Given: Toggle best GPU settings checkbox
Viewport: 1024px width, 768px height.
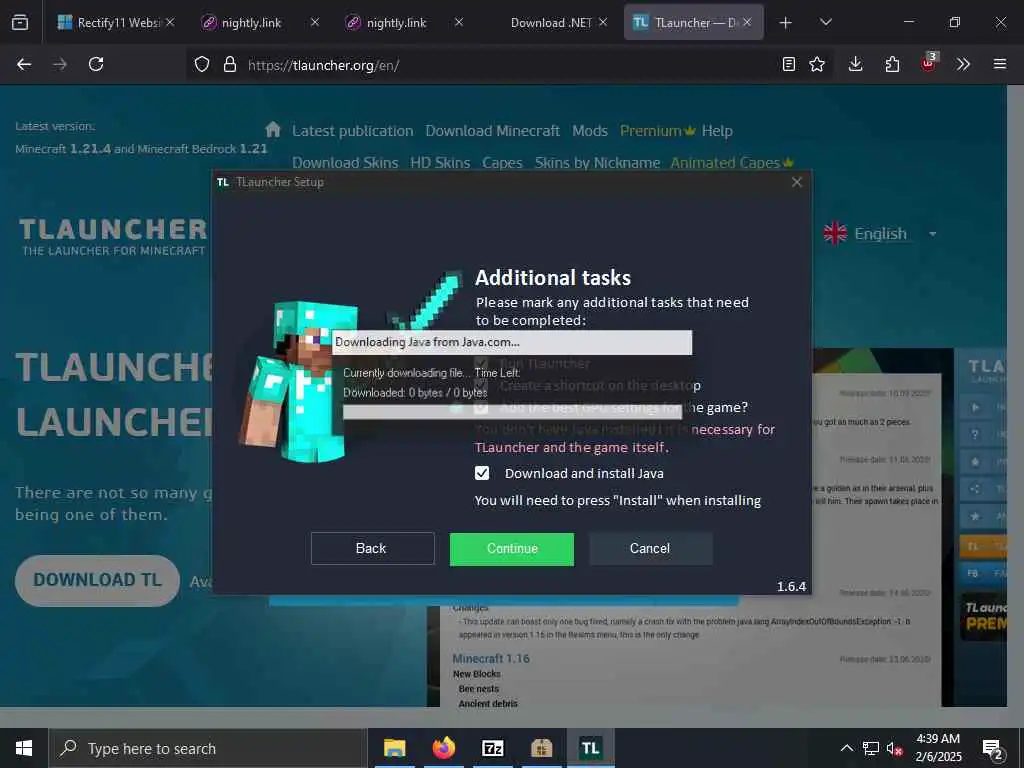Looking at the screenshot, I should [x=481, y=408].
